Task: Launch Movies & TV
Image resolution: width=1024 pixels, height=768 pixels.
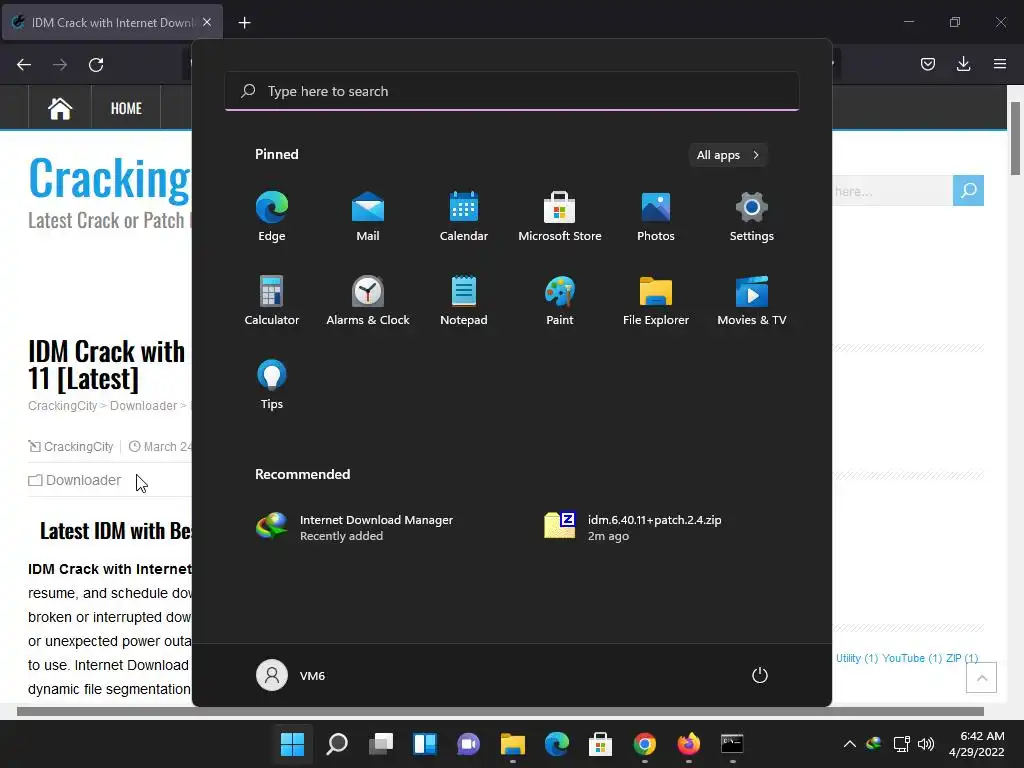Action: tap(752, 301)
